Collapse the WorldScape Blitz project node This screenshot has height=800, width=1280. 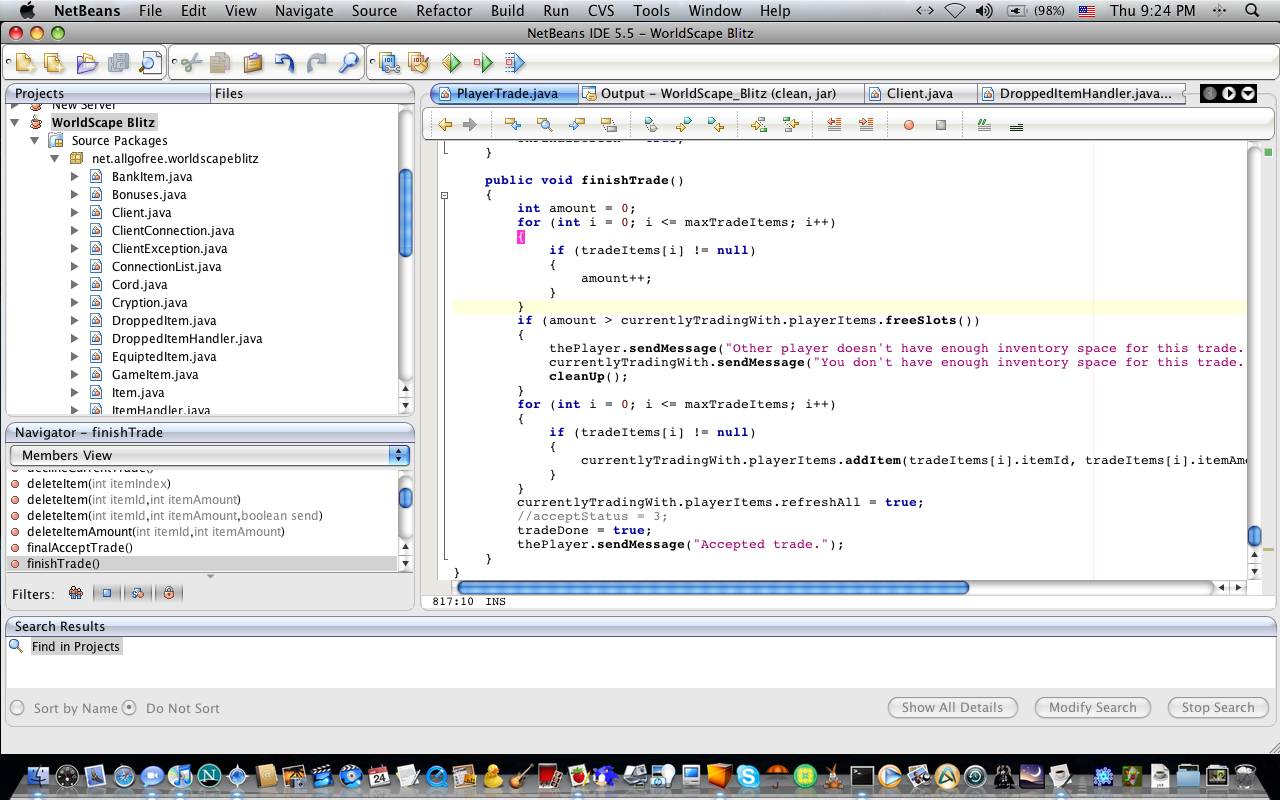pyautogui.click(x=15, y=122)
